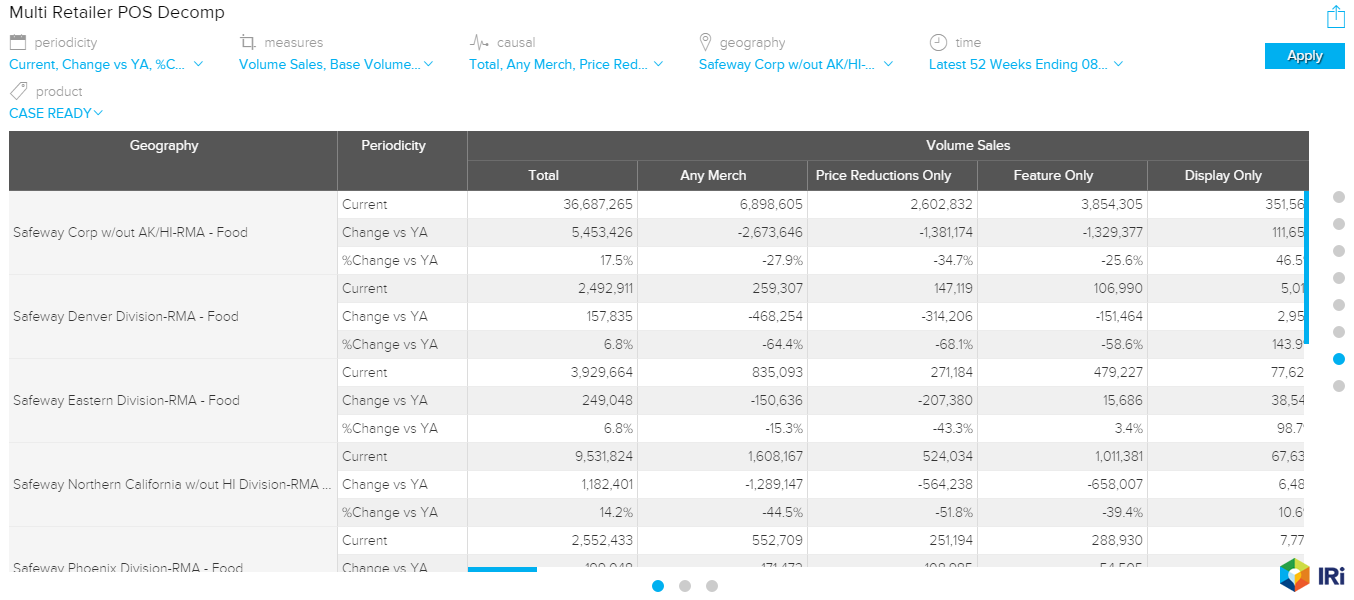Select the third page dot at bottom
The width and height of the screenshot is (1354, 600).
coord(712,586)
